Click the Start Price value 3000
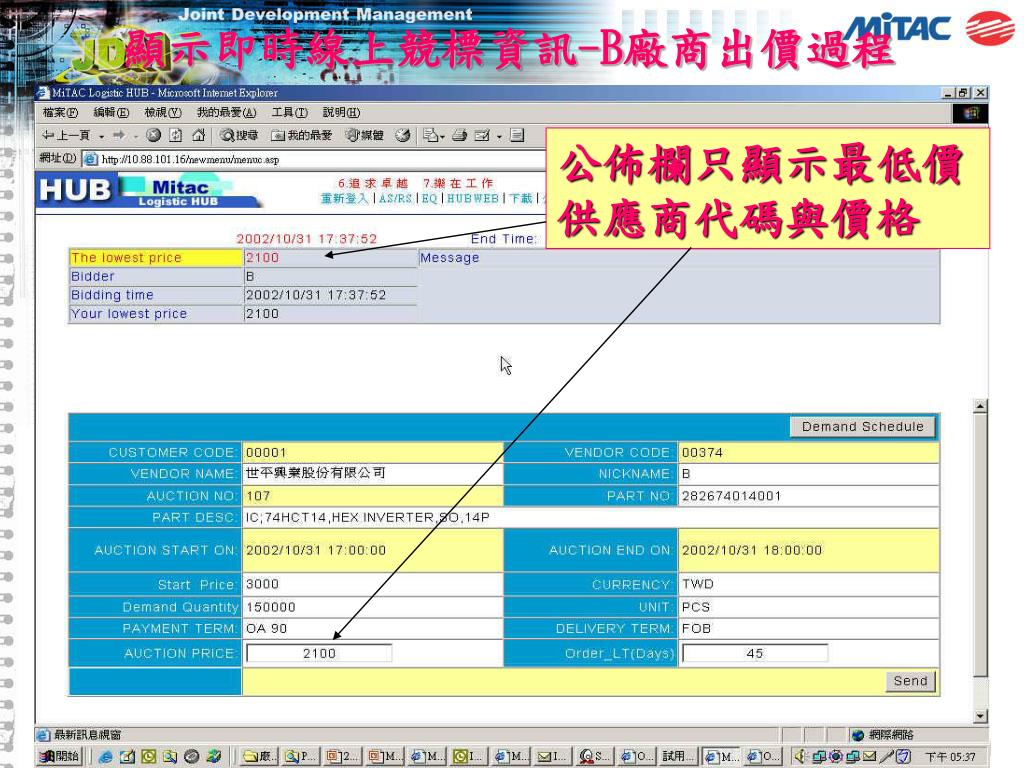Image resolution: width=1024 pixels, height=768 pixels. coord(263,584)
